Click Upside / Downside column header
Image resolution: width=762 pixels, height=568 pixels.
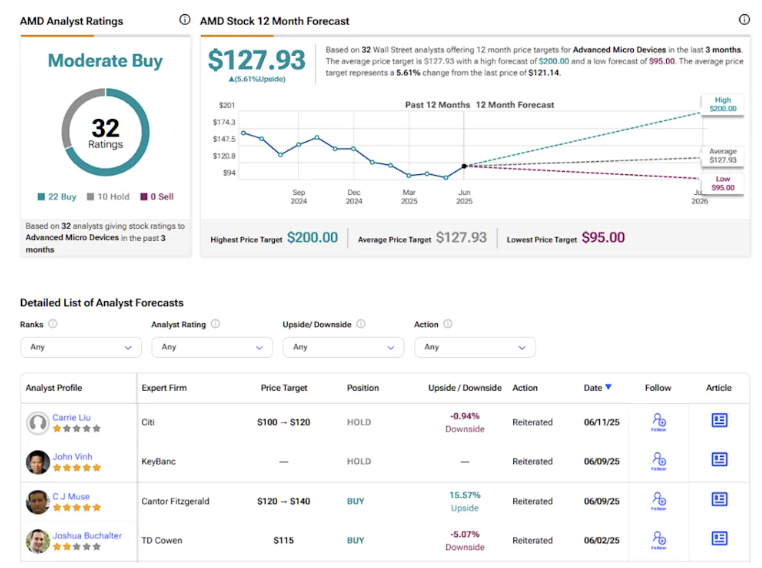pos(465,388)
